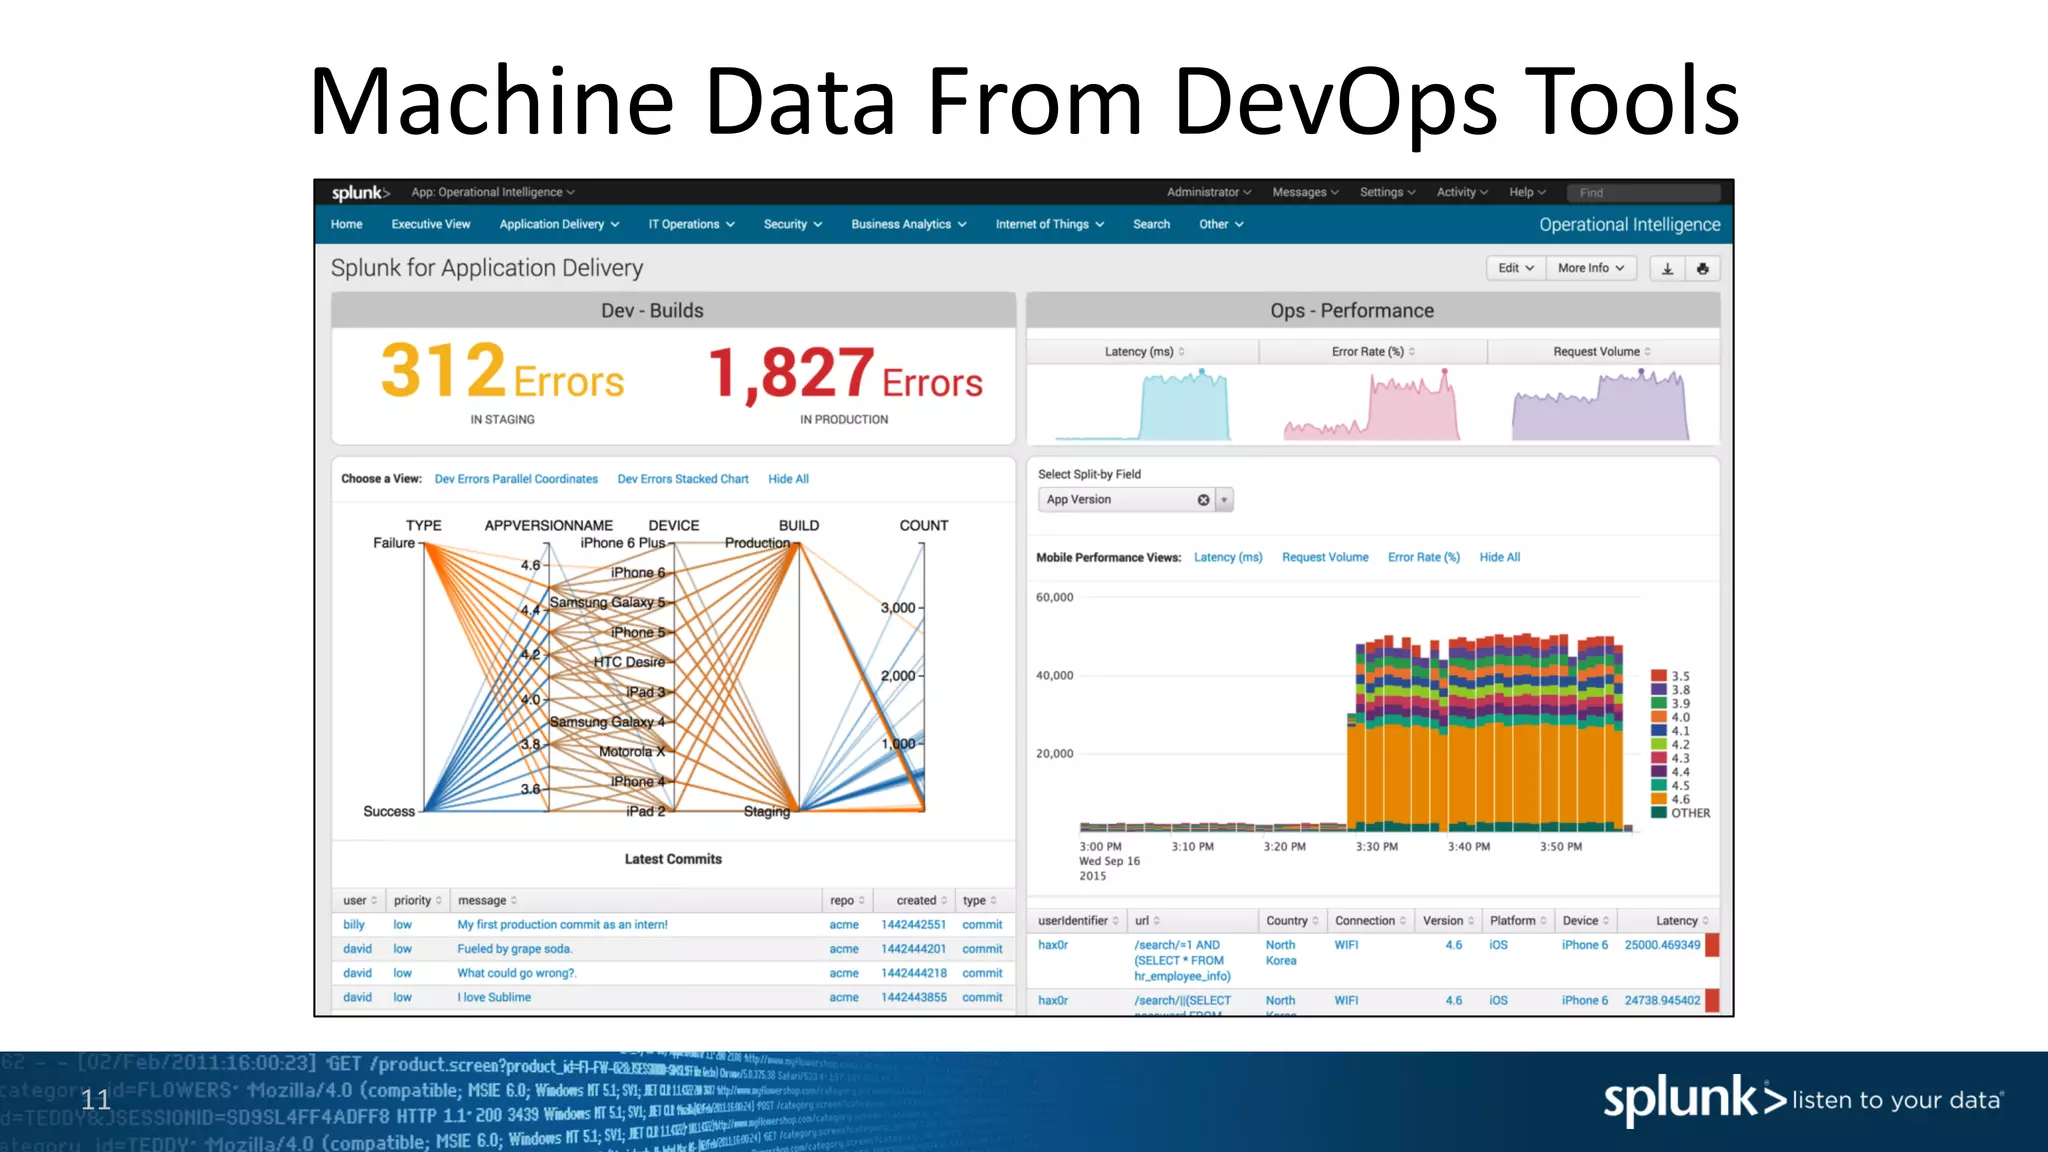Viewport: 2048px width, 1152px height.
Task: Click the latency value 25000.469349
Action: [x=1662, y=945]
